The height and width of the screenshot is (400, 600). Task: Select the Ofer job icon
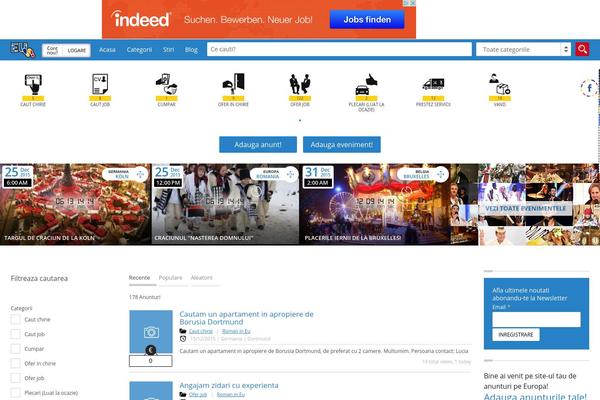(300, 84)
